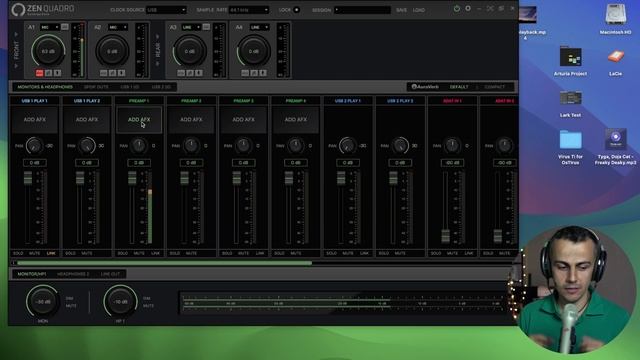640x360 pixels.
Task: Toggle DIM next to MON knob
Action: 69,298
